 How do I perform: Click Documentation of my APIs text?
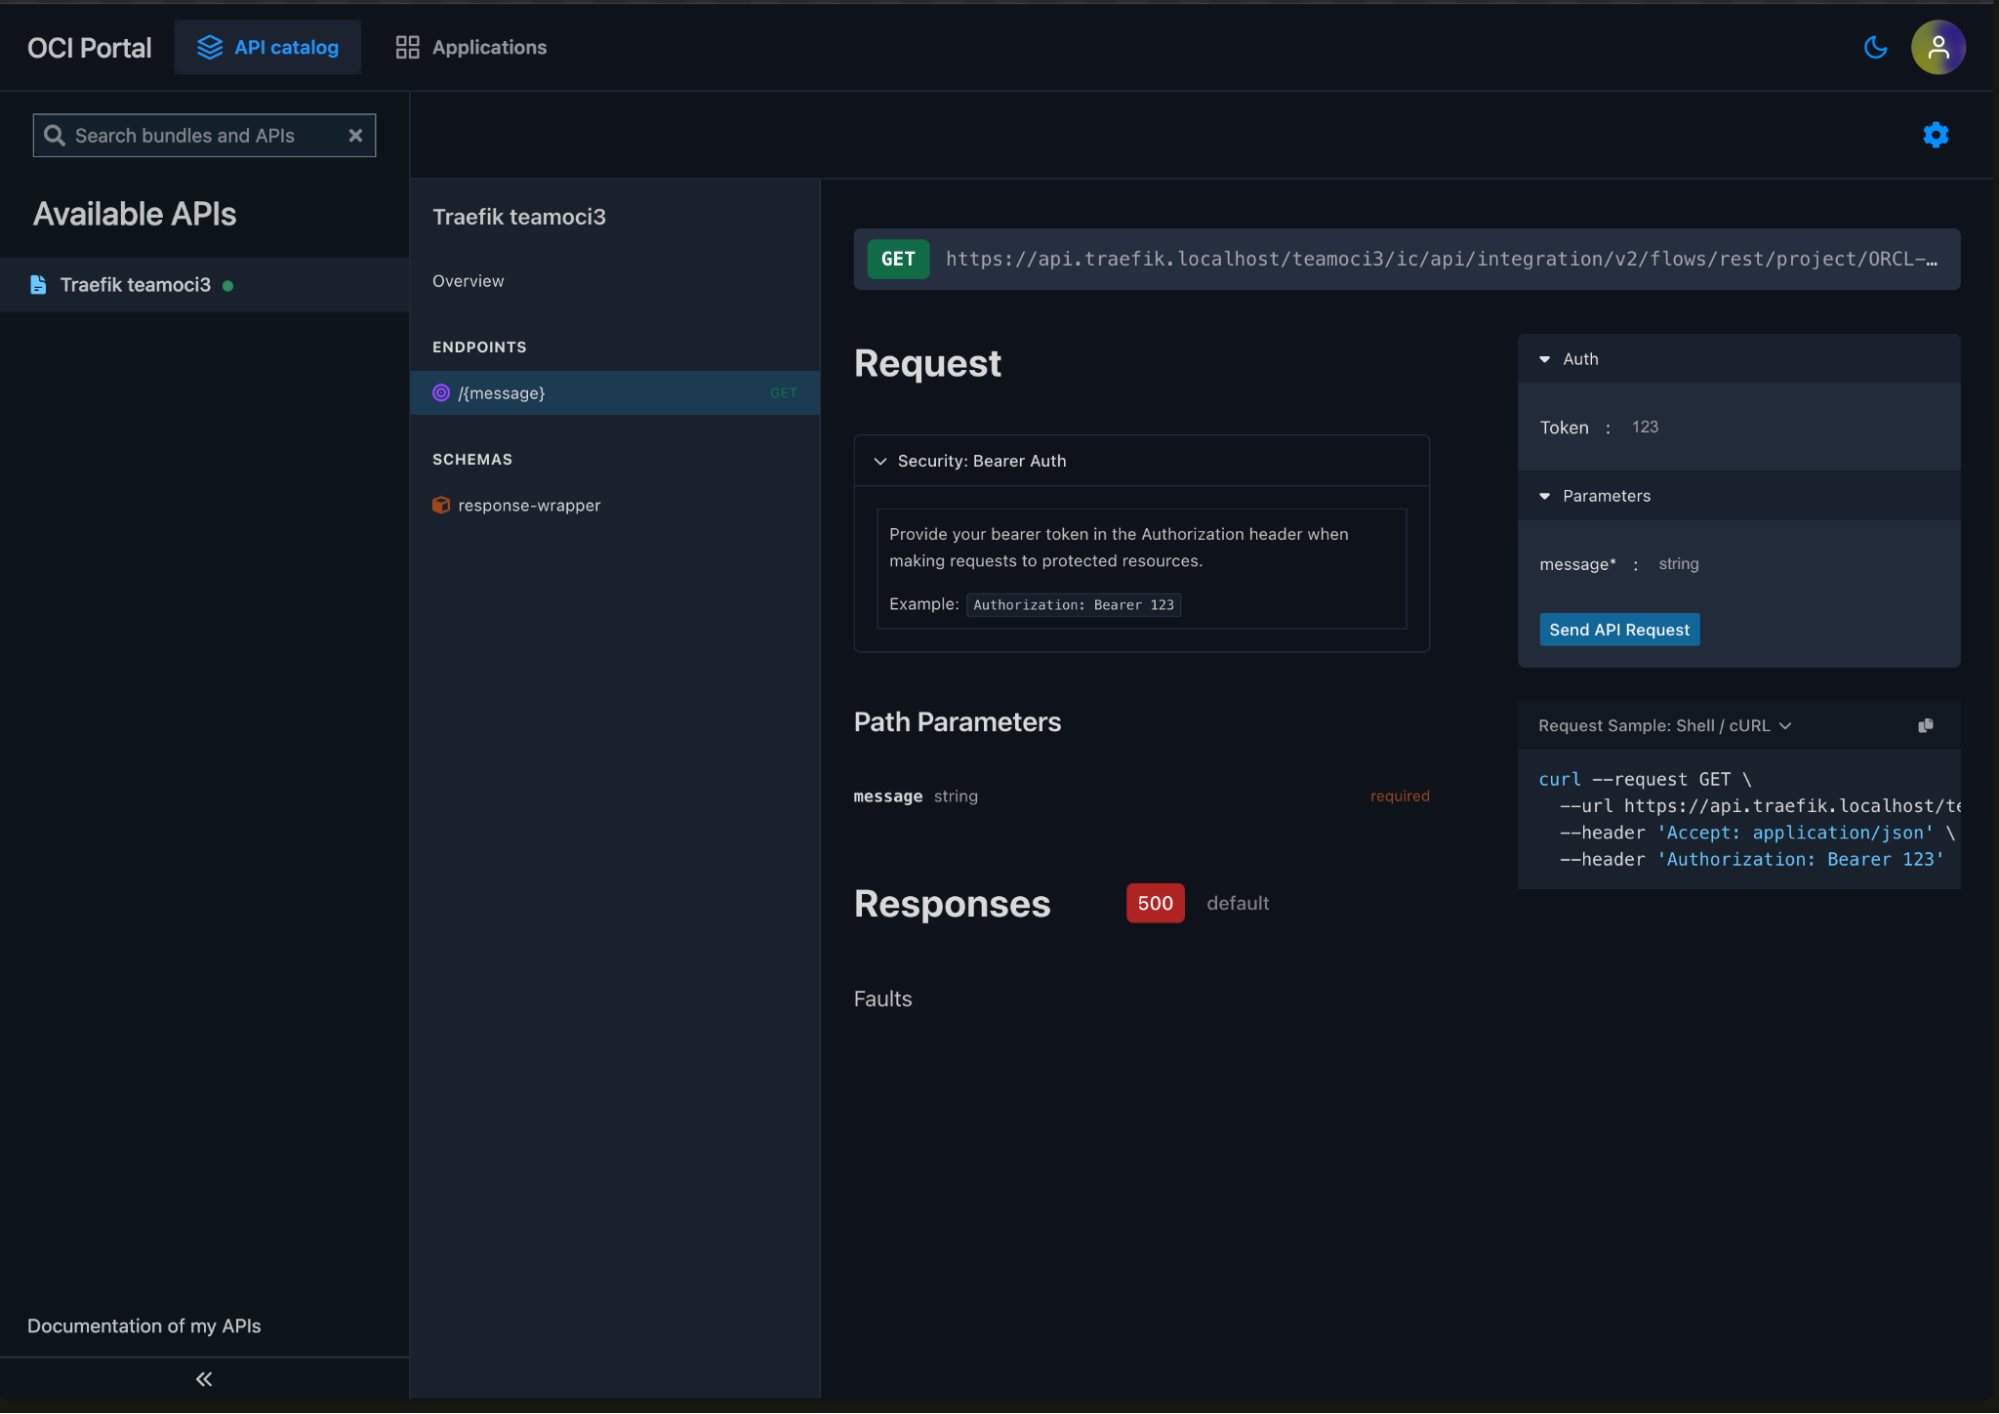[144, 1326]
